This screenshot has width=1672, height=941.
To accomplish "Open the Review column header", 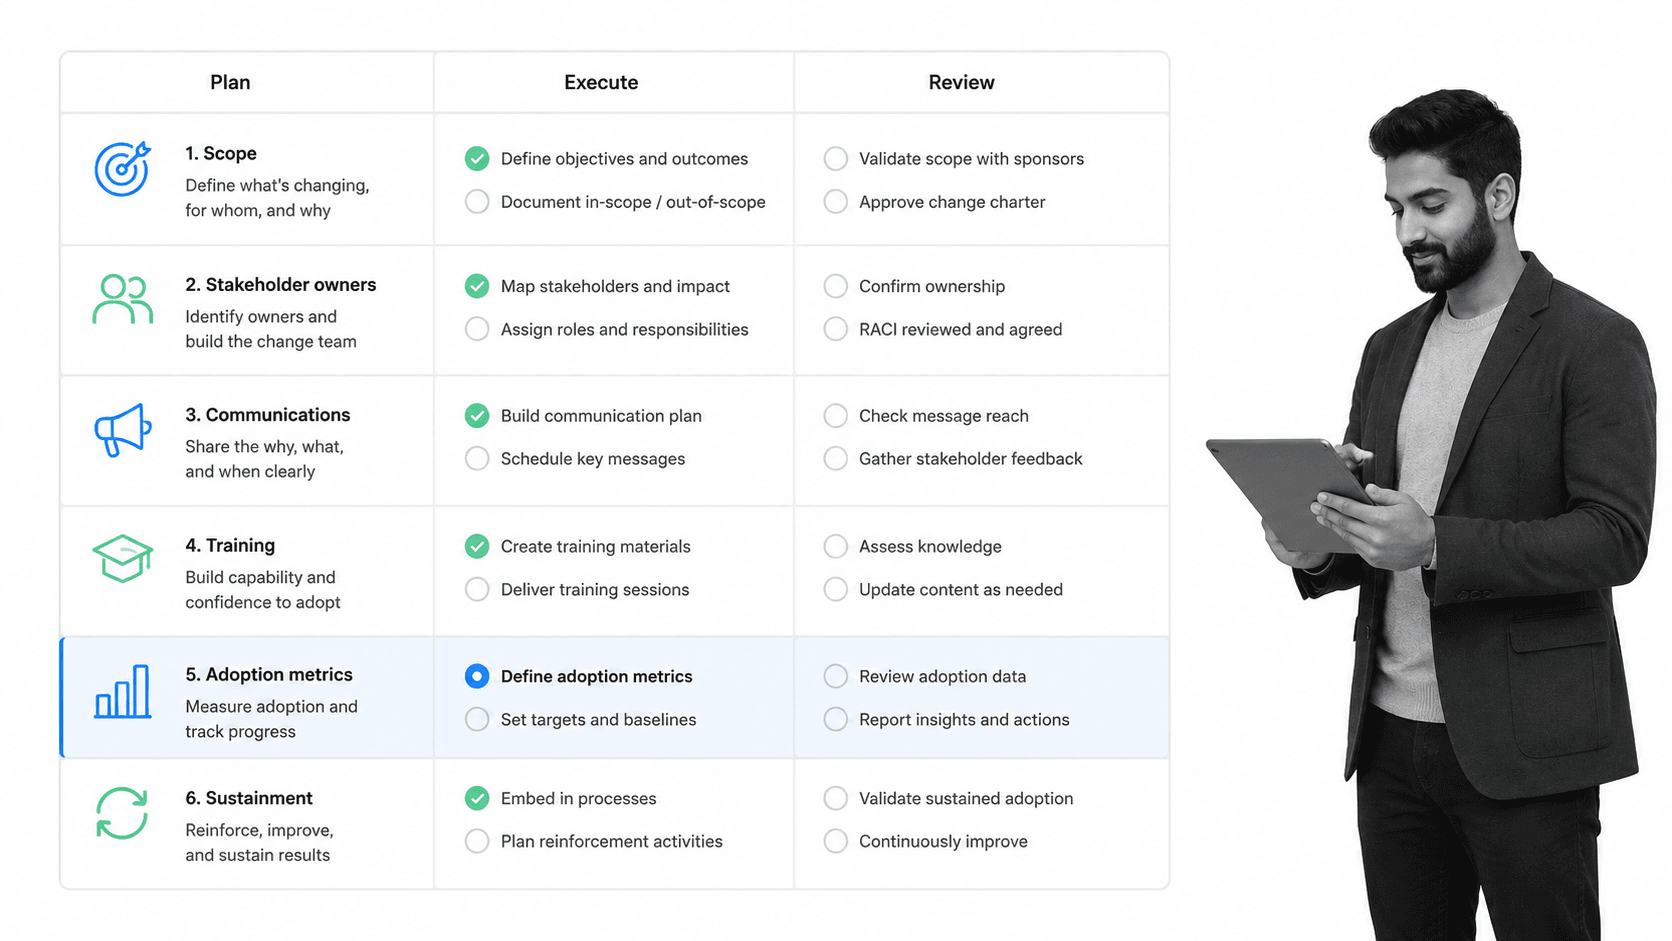I will tap(961, 82).
